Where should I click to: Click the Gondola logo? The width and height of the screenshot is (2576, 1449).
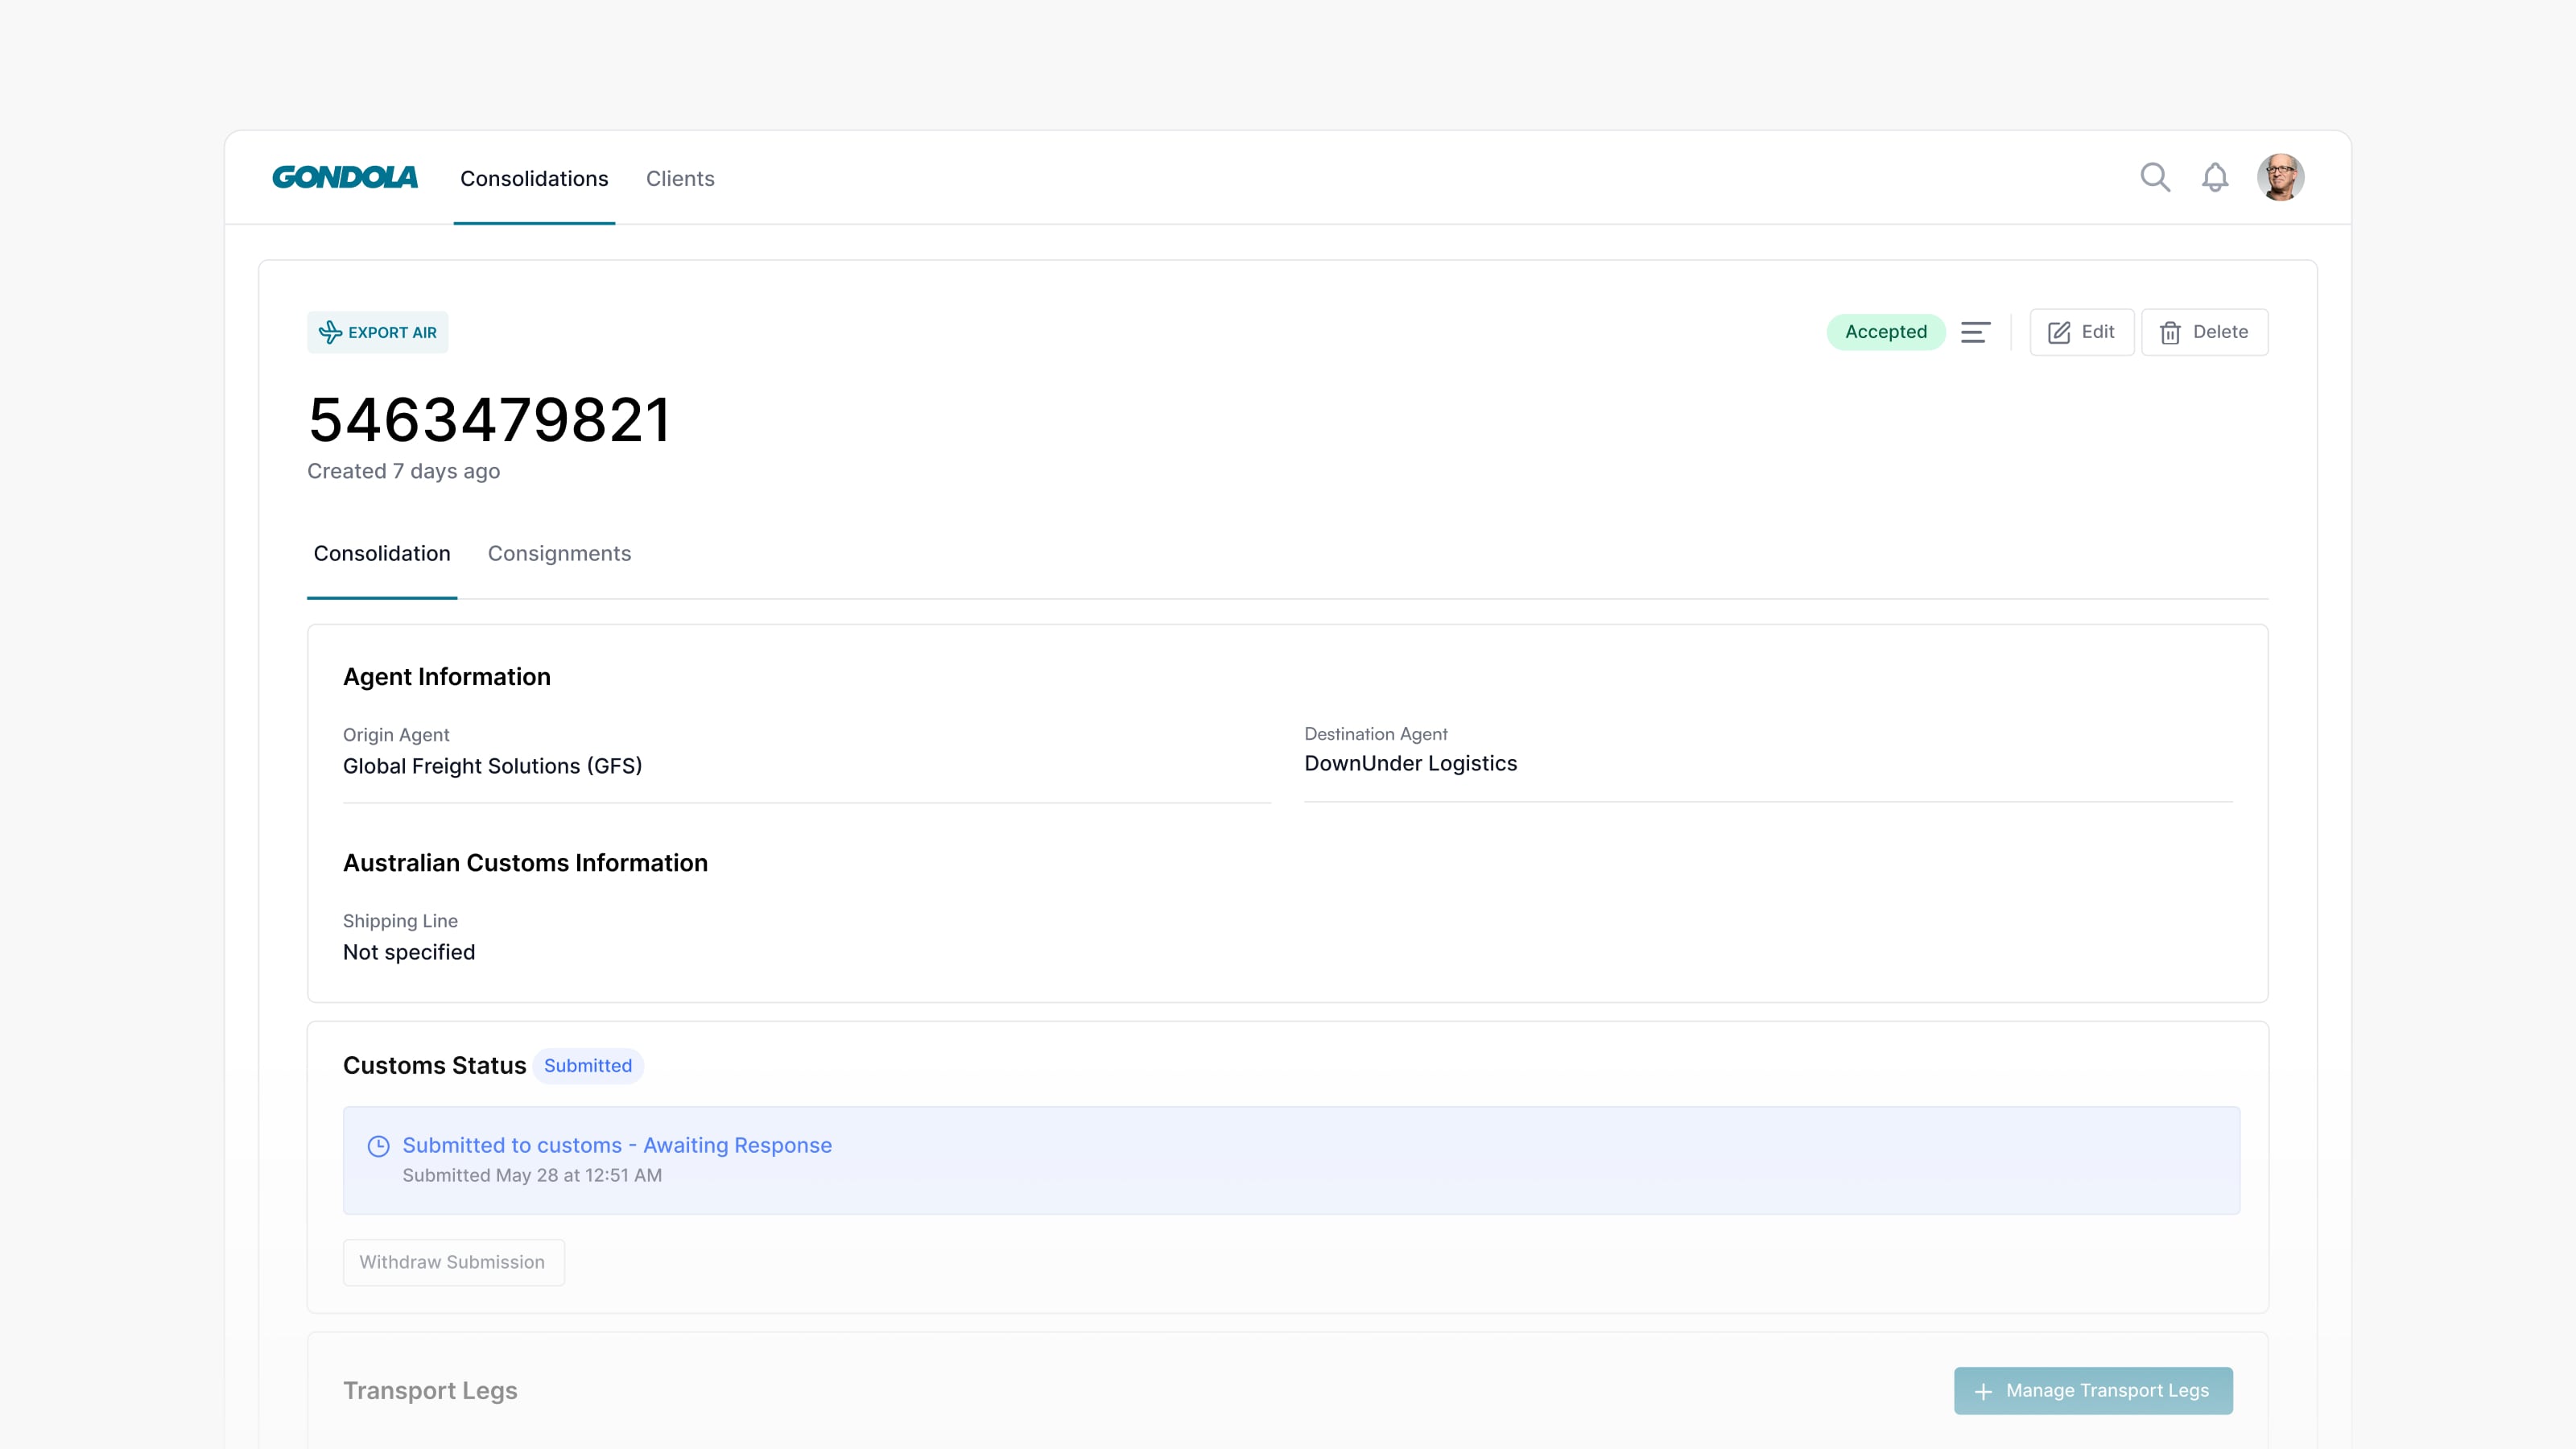coord(345,177)
